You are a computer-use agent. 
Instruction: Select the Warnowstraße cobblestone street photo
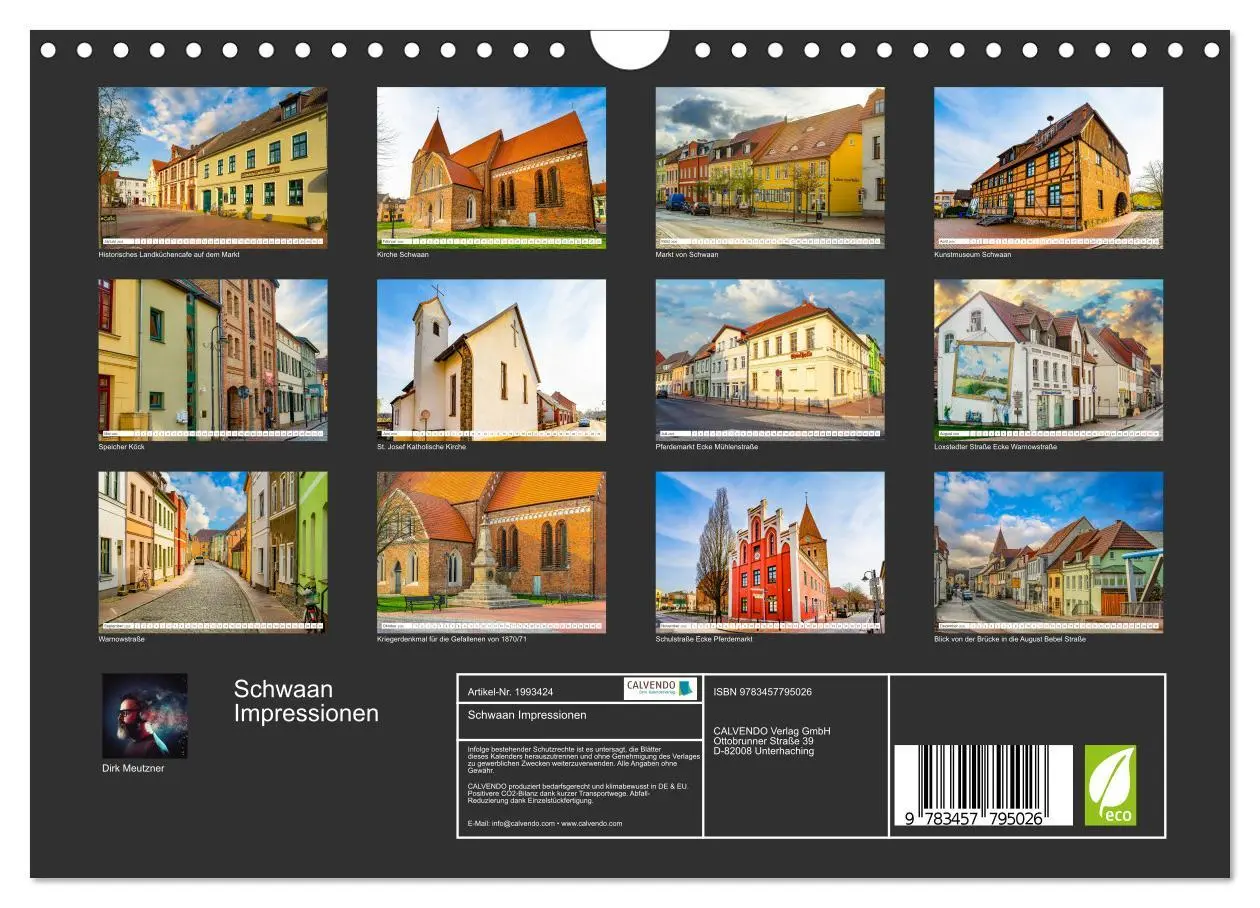[212, 552]
